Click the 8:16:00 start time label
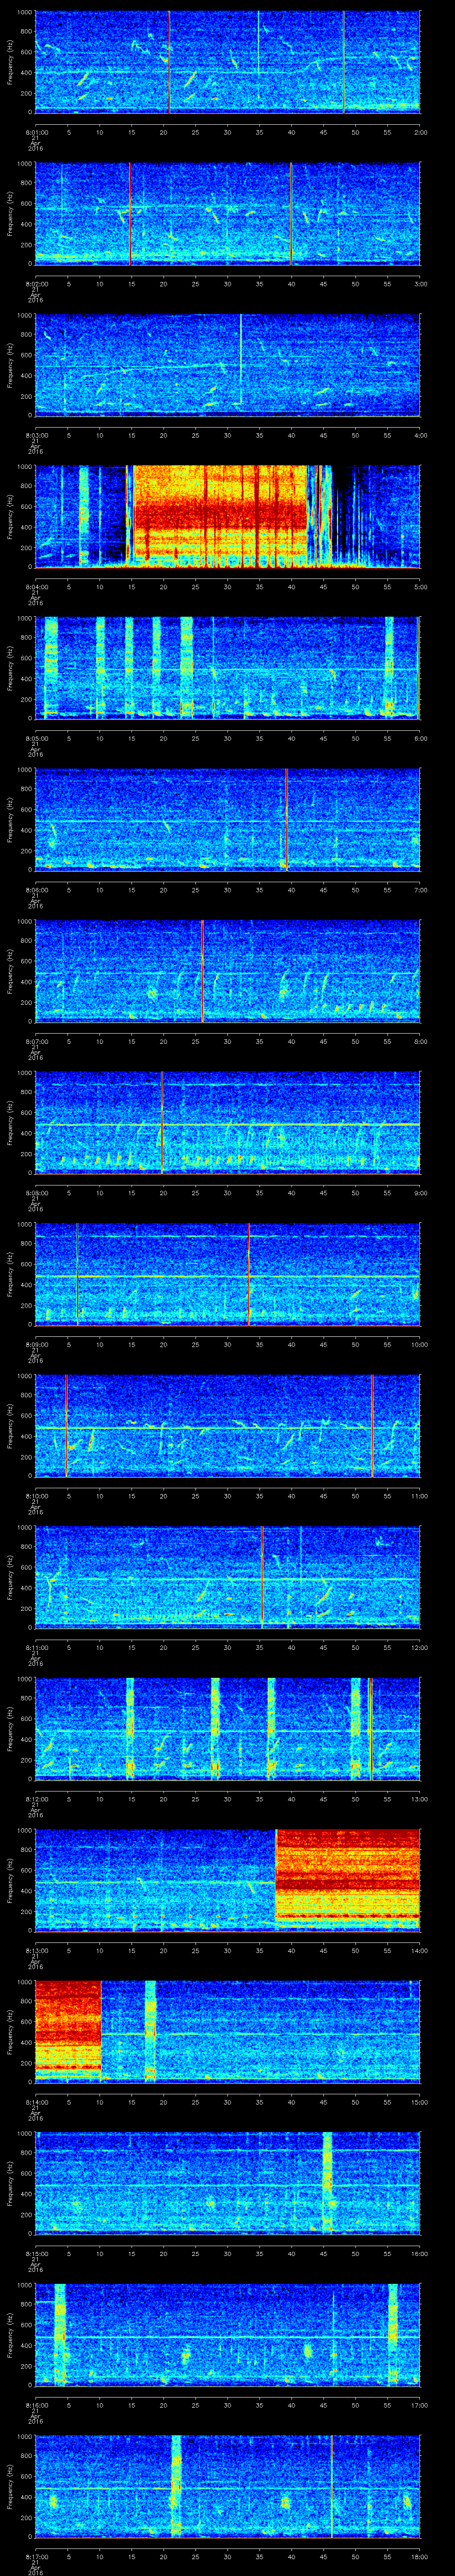 coord(36,2405)
